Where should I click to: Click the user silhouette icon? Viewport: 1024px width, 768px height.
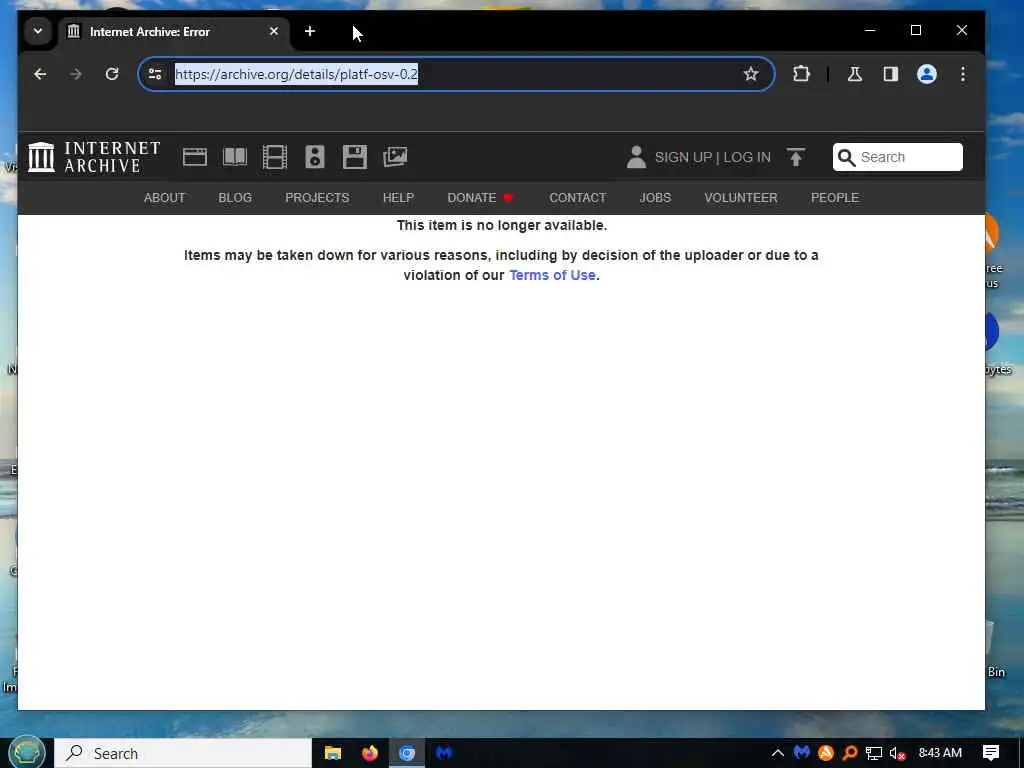tap(636, 157)
